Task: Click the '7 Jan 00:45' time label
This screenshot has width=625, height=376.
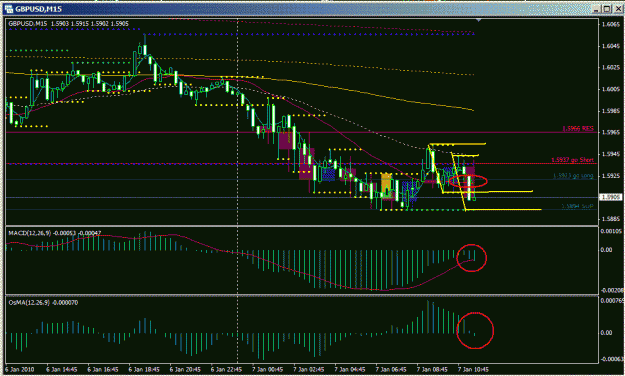Action: (x=267, y=370)
